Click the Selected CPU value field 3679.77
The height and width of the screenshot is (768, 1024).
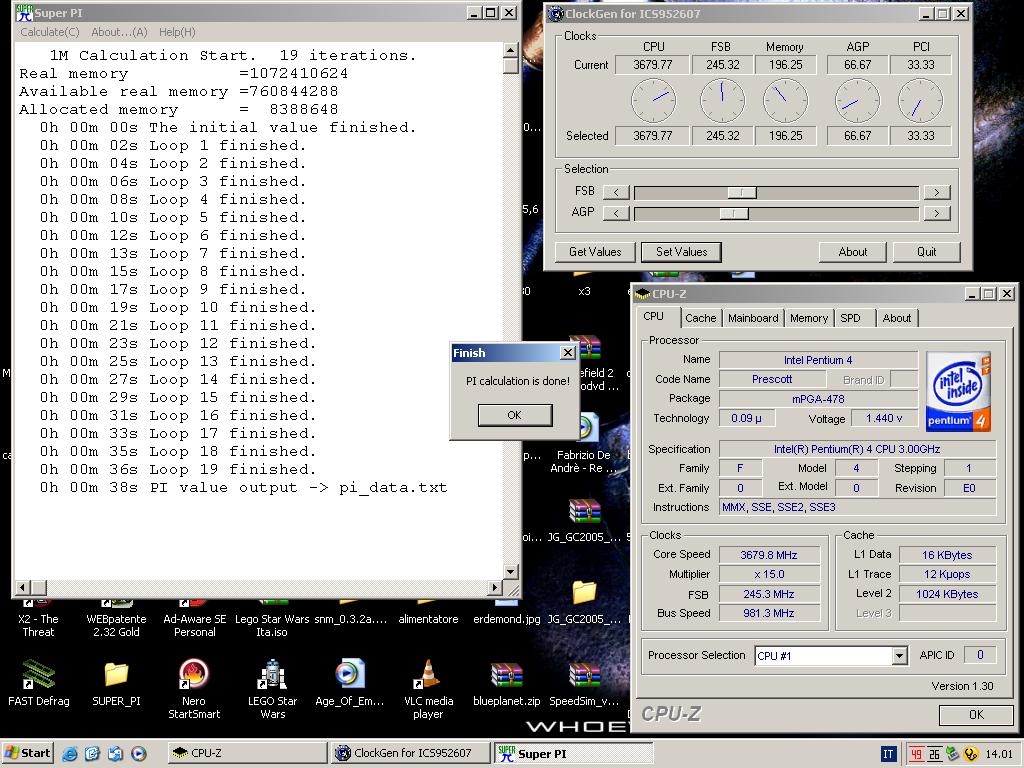(652, 136)
